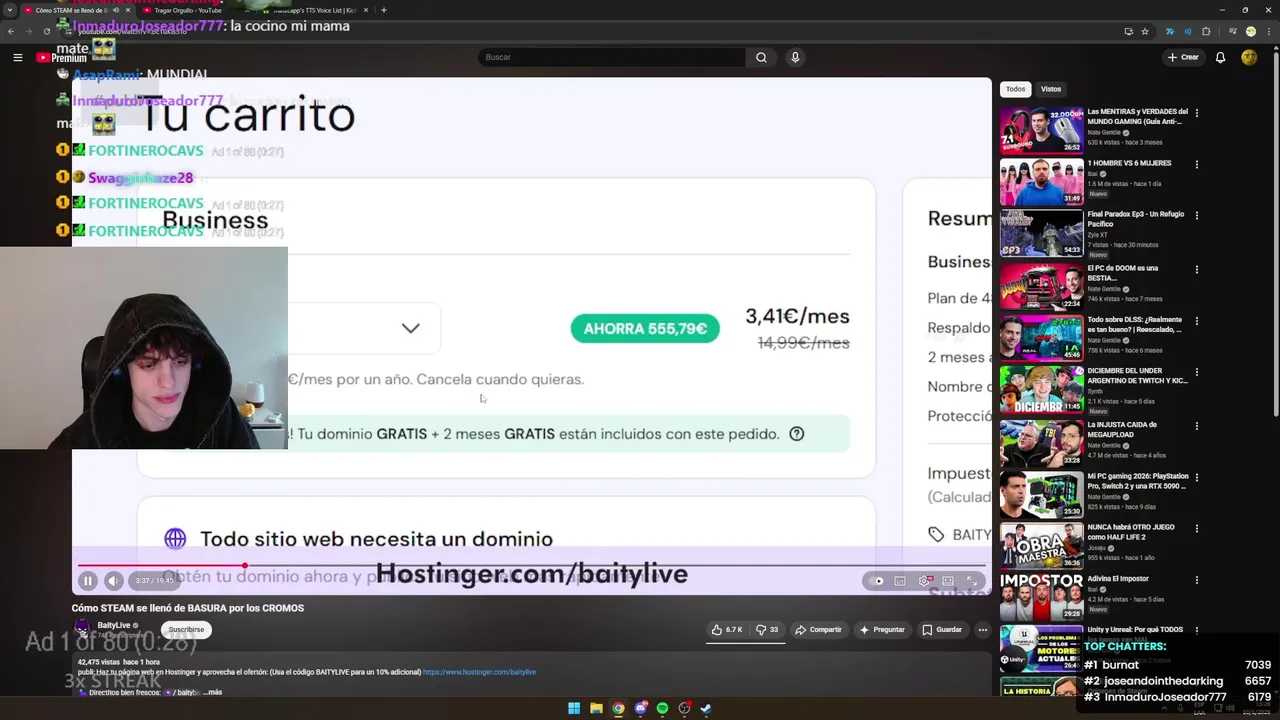Switch to Tragar Orgullo - YouTube browser tab
This screenshot has width=1280, height=720.
188,10
